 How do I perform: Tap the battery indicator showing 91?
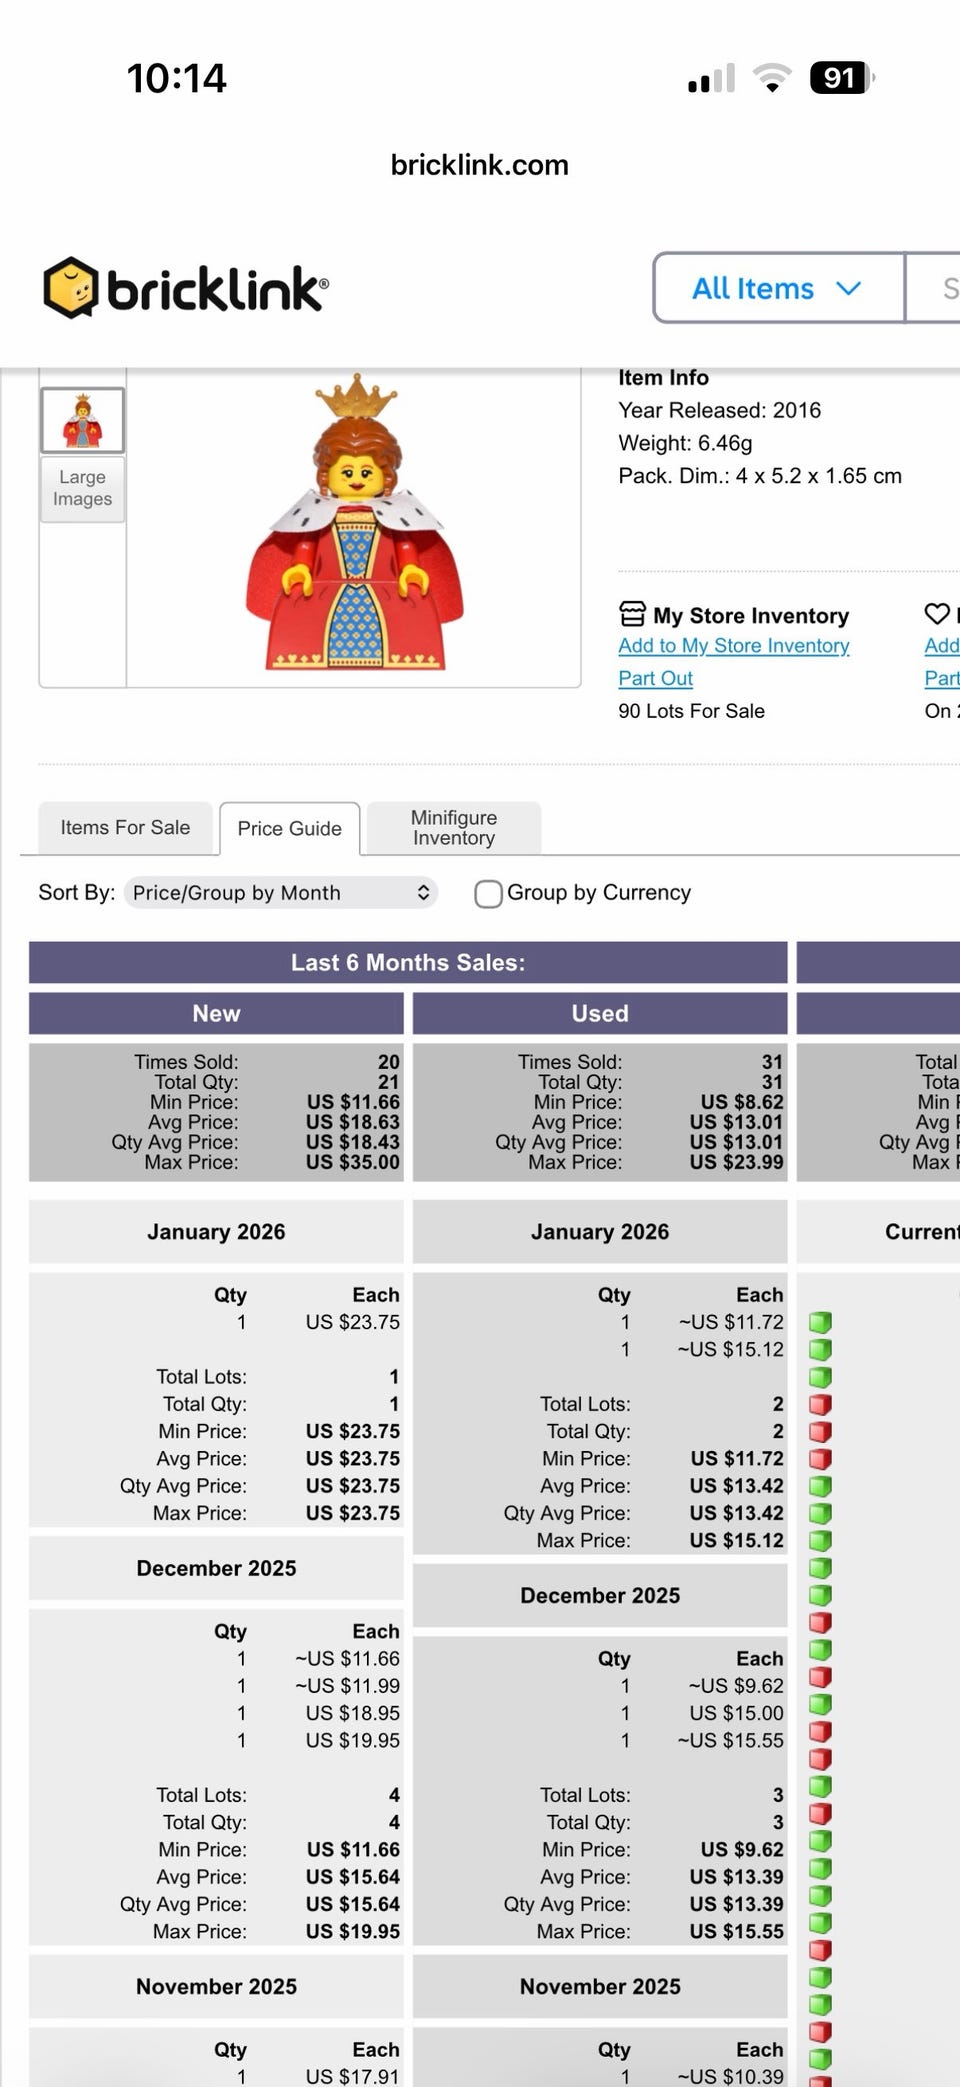click(842, 77)
